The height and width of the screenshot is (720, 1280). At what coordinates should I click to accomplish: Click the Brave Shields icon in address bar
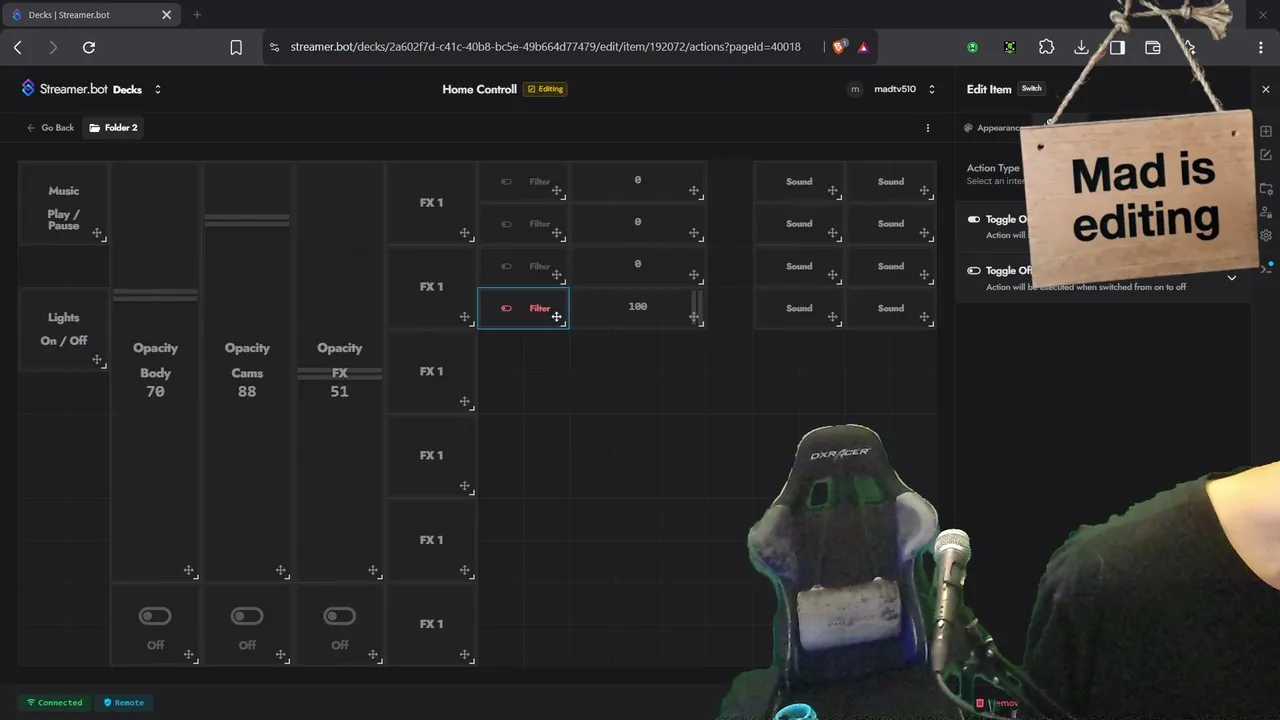pyautogui.click(x=839, y=47)
